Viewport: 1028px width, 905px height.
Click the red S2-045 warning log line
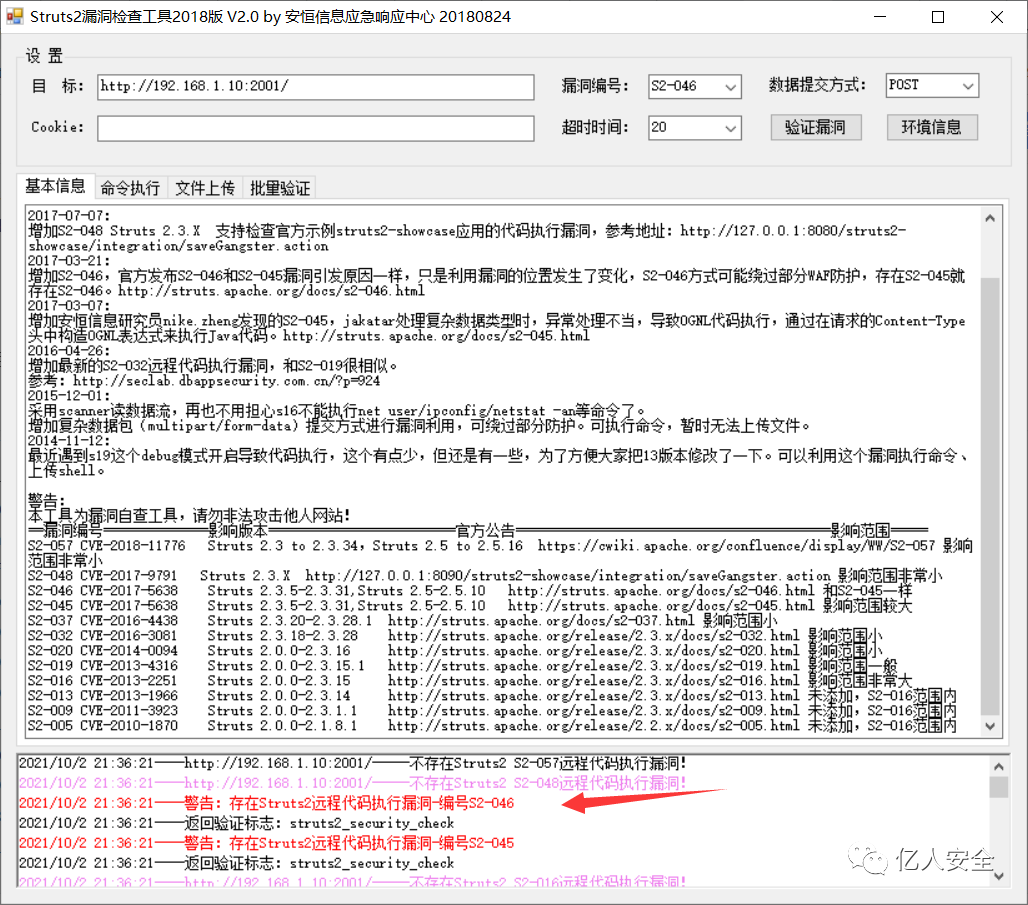pos(266,843)
